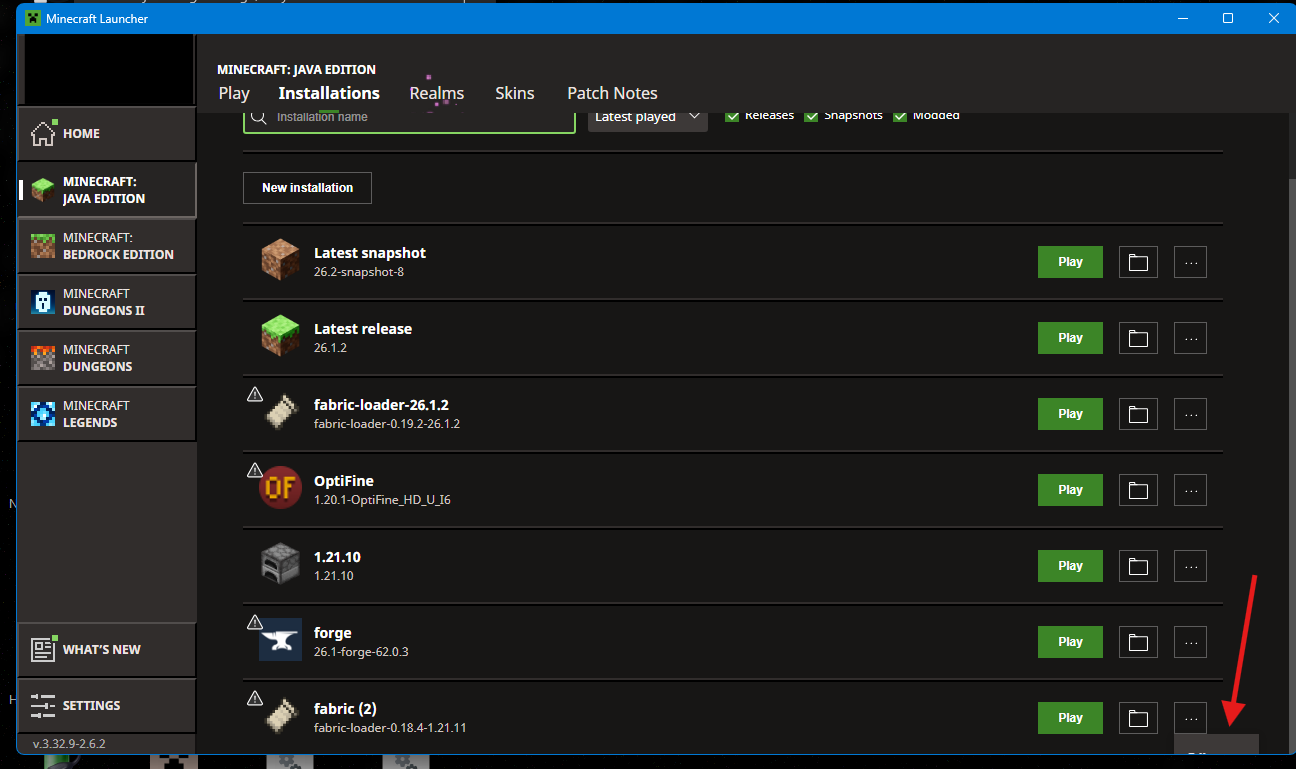
Task: Click the version text 26.2-snapshot-8
Action: 359,272
